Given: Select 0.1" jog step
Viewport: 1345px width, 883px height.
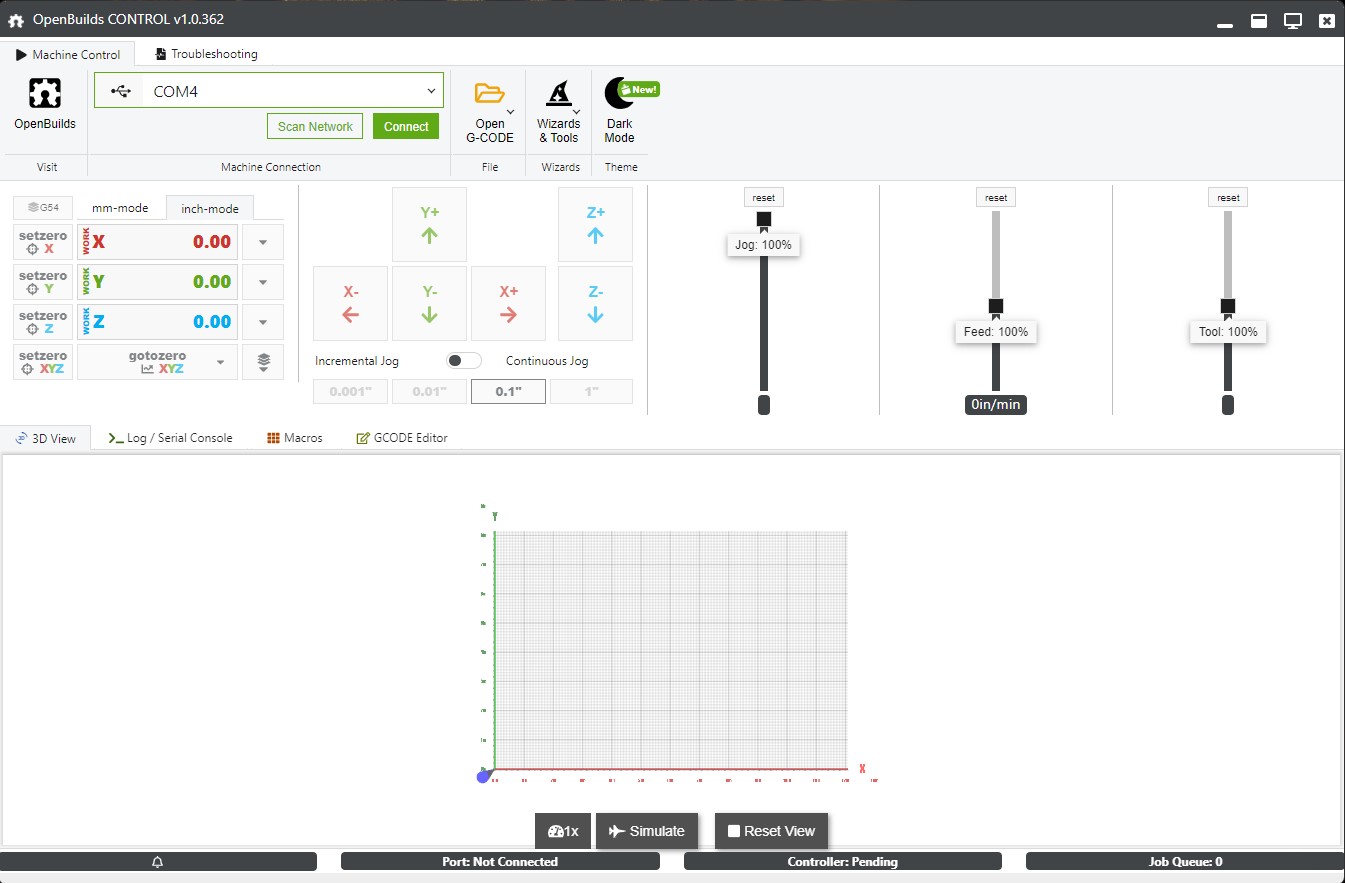Looking at the screenshot, I should tap(508, 391).
